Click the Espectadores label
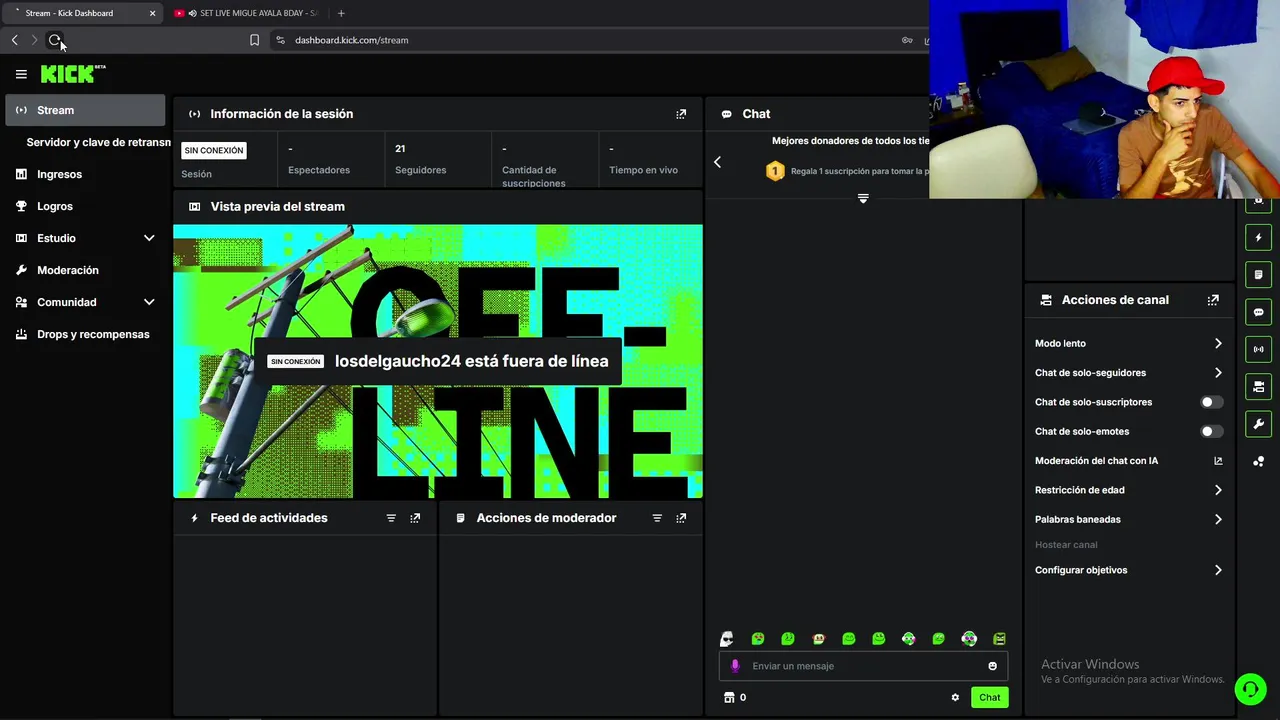This screenshot has width=1280, height=720. pos(319,170)
